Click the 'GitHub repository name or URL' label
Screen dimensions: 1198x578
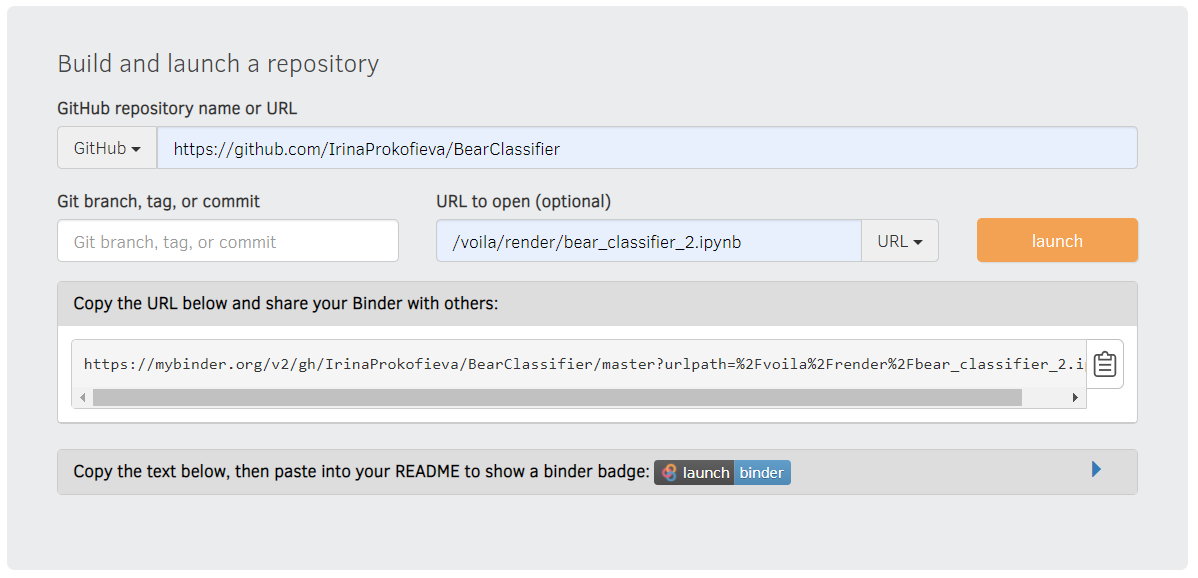coord(177,109)
